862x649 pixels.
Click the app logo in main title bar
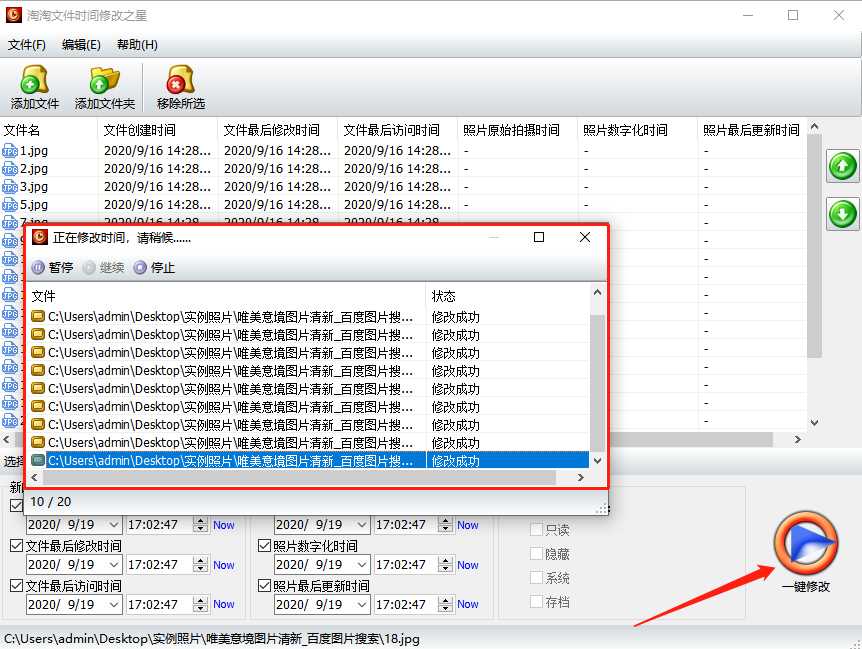(x=14, y=15)
